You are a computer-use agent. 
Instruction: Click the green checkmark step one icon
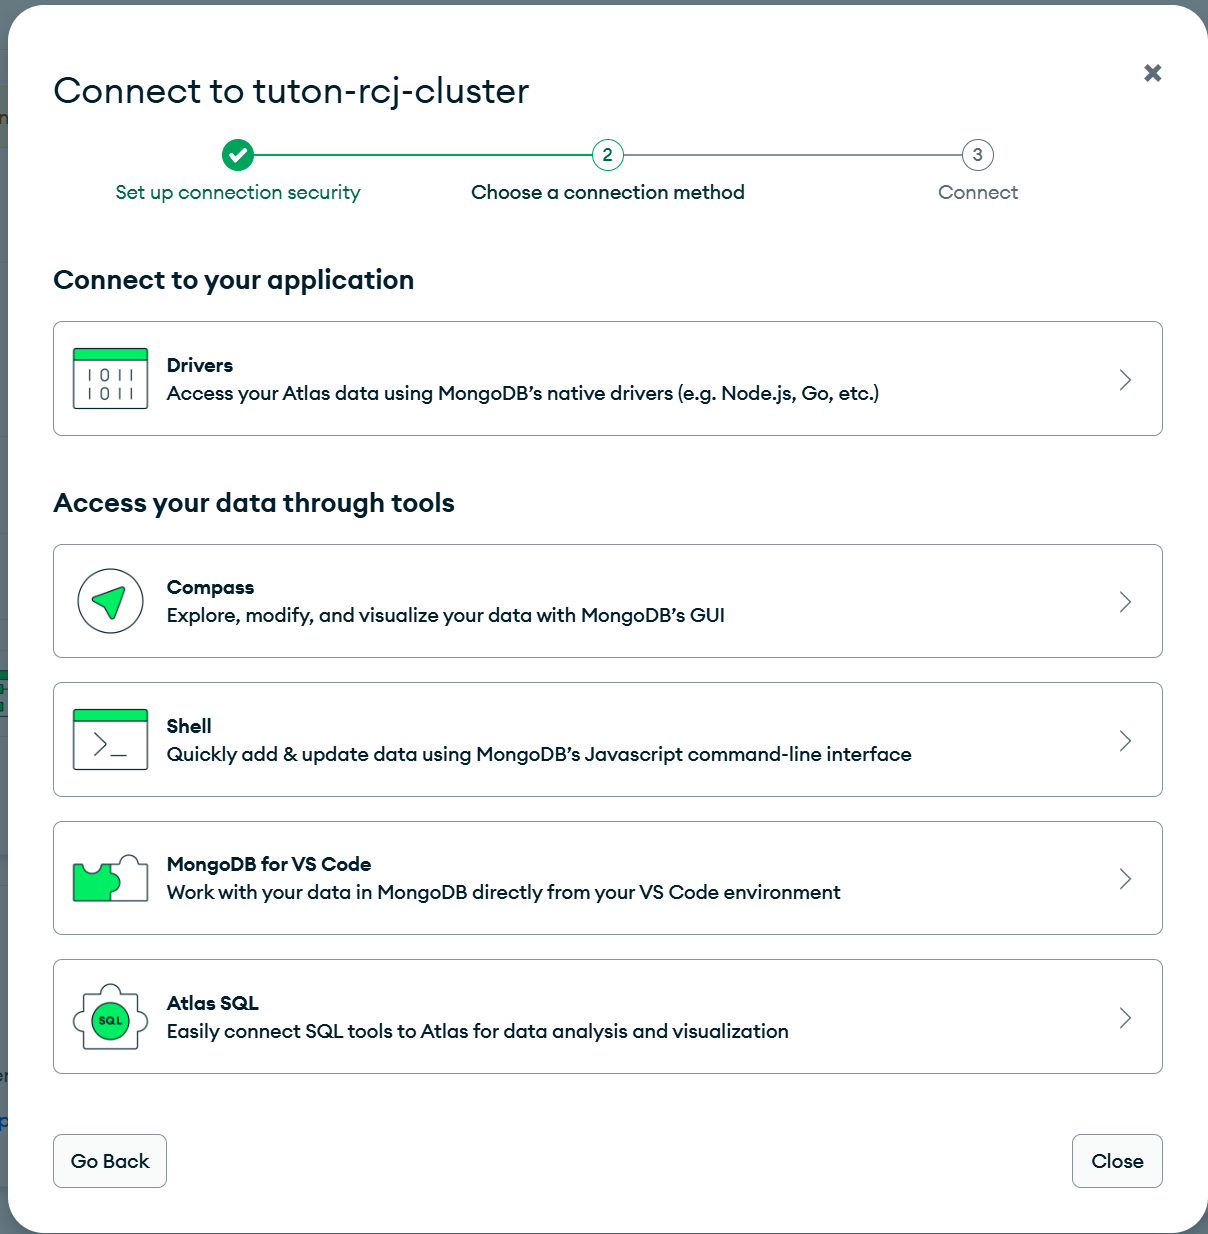click(x=238, y=155)
